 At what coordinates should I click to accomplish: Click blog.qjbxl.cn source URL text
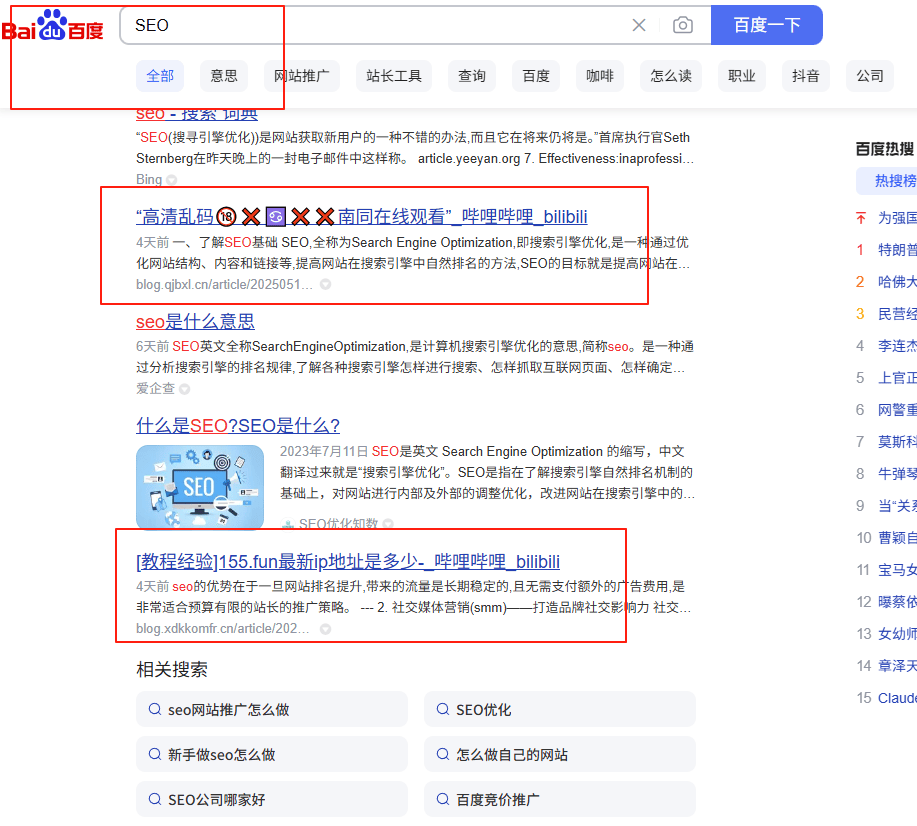[x=225, y=284]
